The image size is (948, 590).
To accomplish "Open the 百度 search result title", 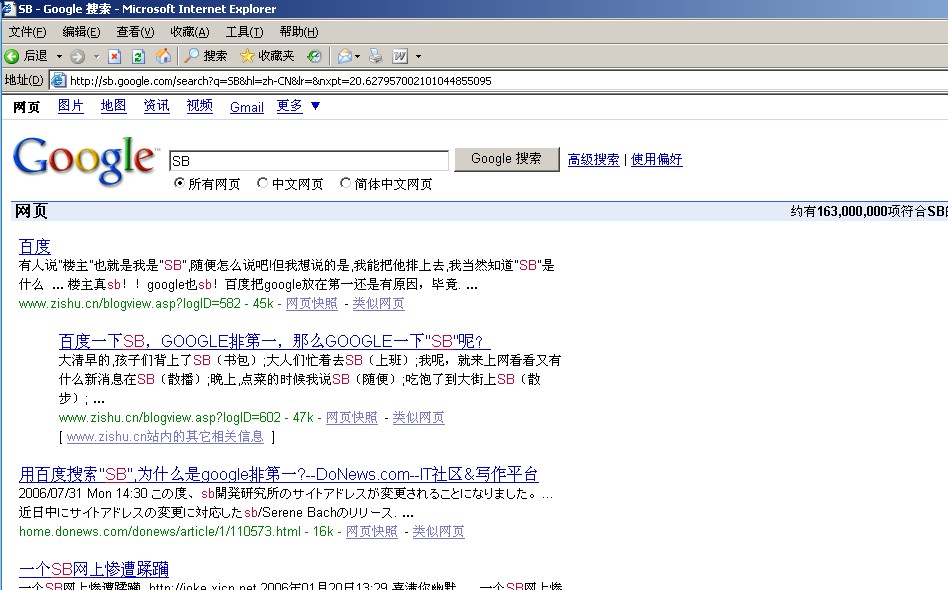I will [34, 246].
